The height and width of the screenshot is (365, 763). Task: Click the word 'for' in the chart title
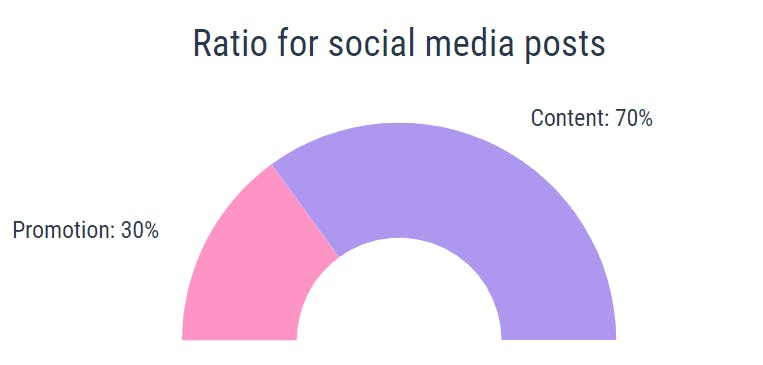tap(298, 43)
